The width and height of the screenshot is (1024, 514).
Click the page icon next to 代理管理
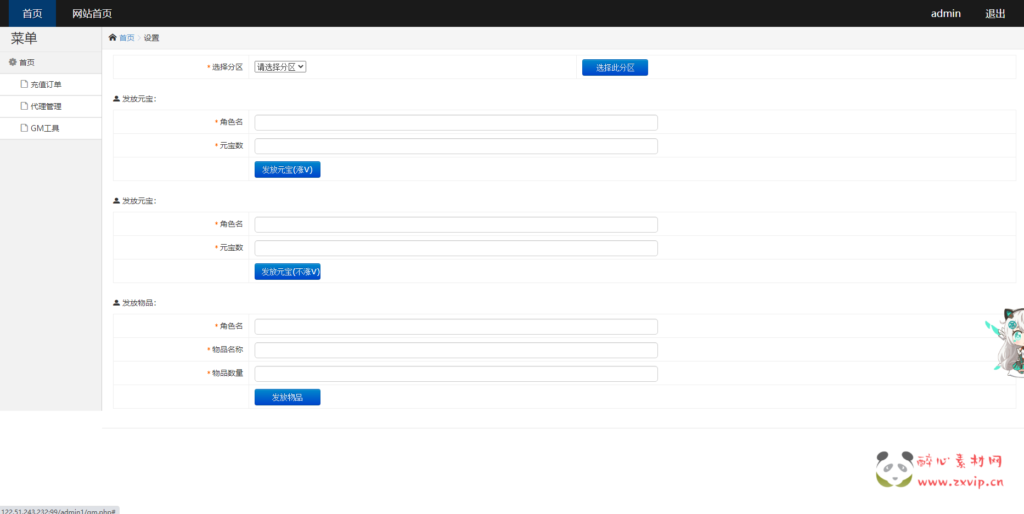click(x=24, y=106)
